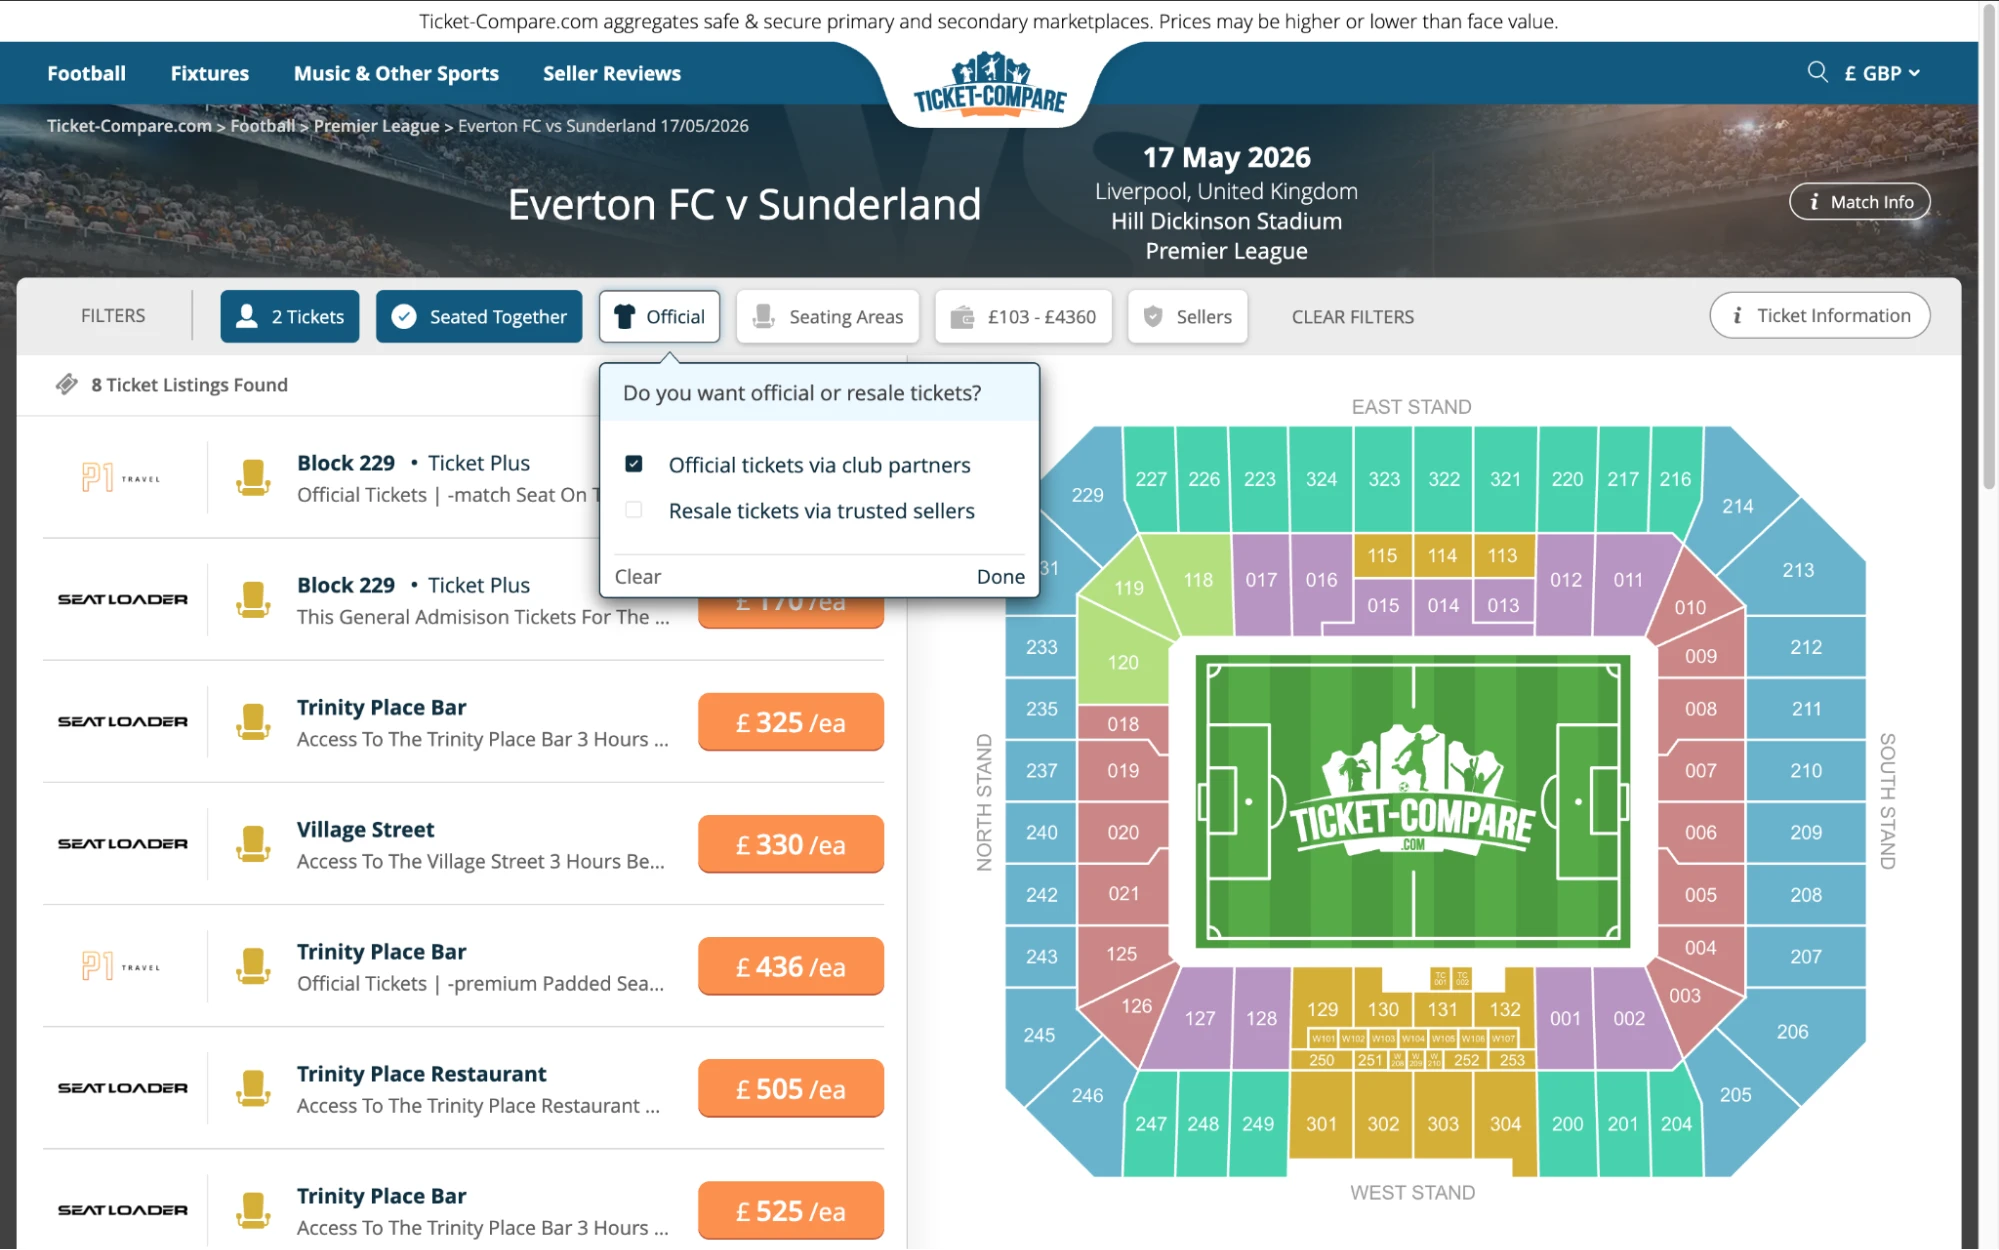The height and width of the screenshot is (1250, 1999).
Task: Open the search magnifier icon
Action: click(1816, 72)
